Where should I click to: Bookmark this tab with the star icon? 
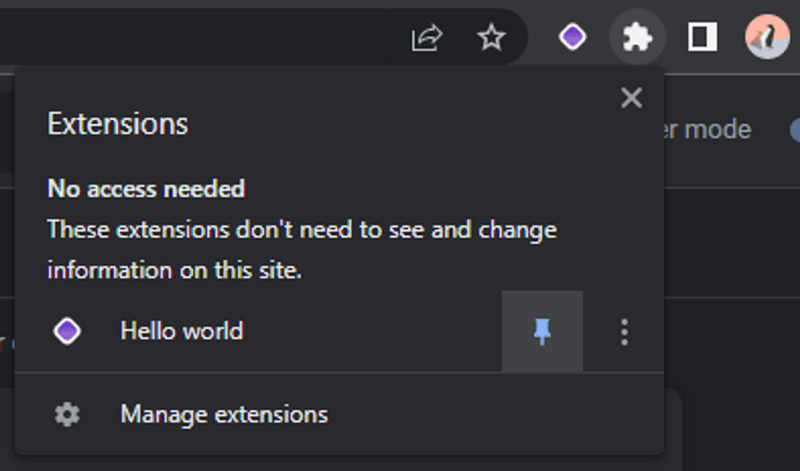(491, 37)
